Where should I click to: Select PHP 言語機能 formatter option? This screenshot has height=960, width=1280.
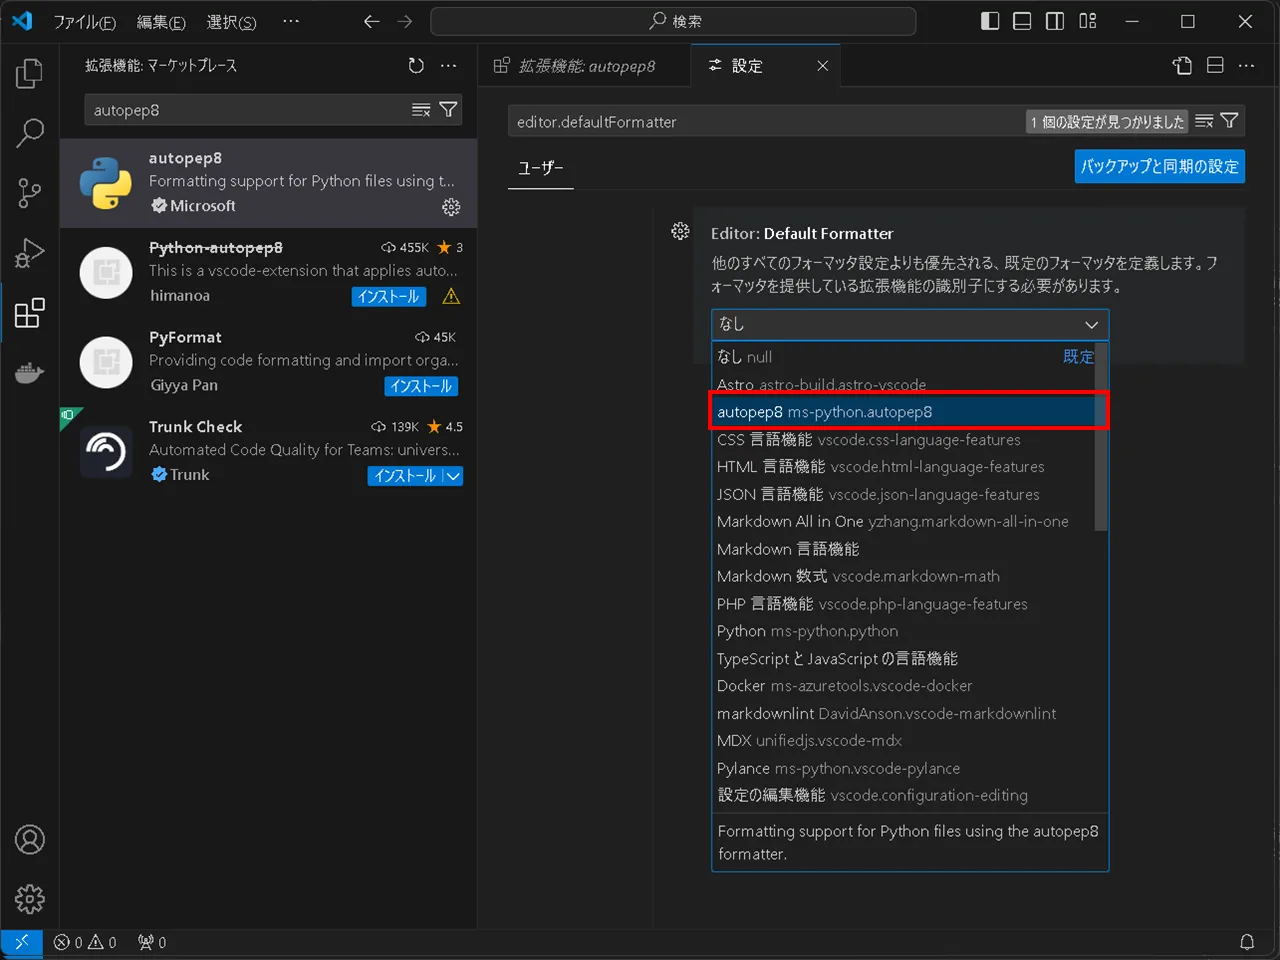(x=904, y=604)
